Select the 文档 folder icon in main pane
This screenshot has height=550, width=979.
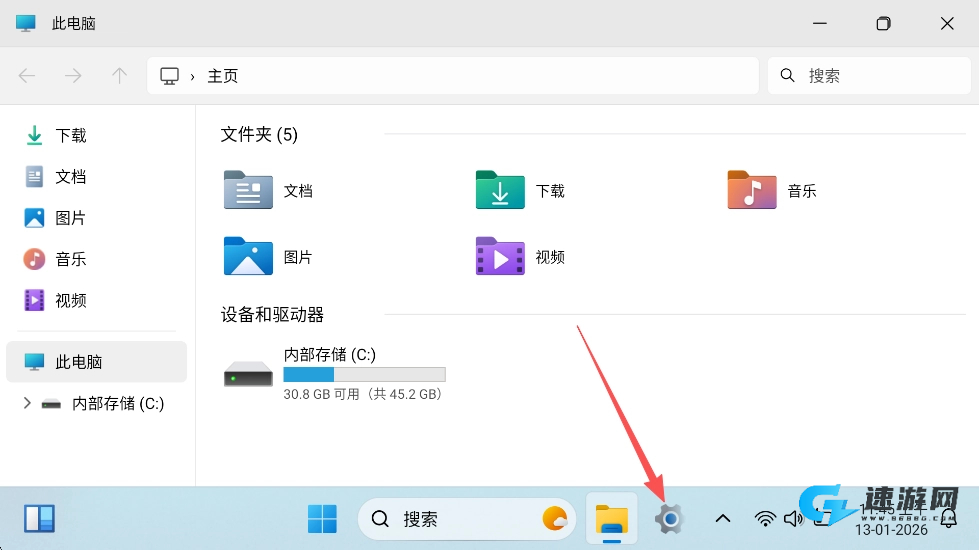pos(248,190)
